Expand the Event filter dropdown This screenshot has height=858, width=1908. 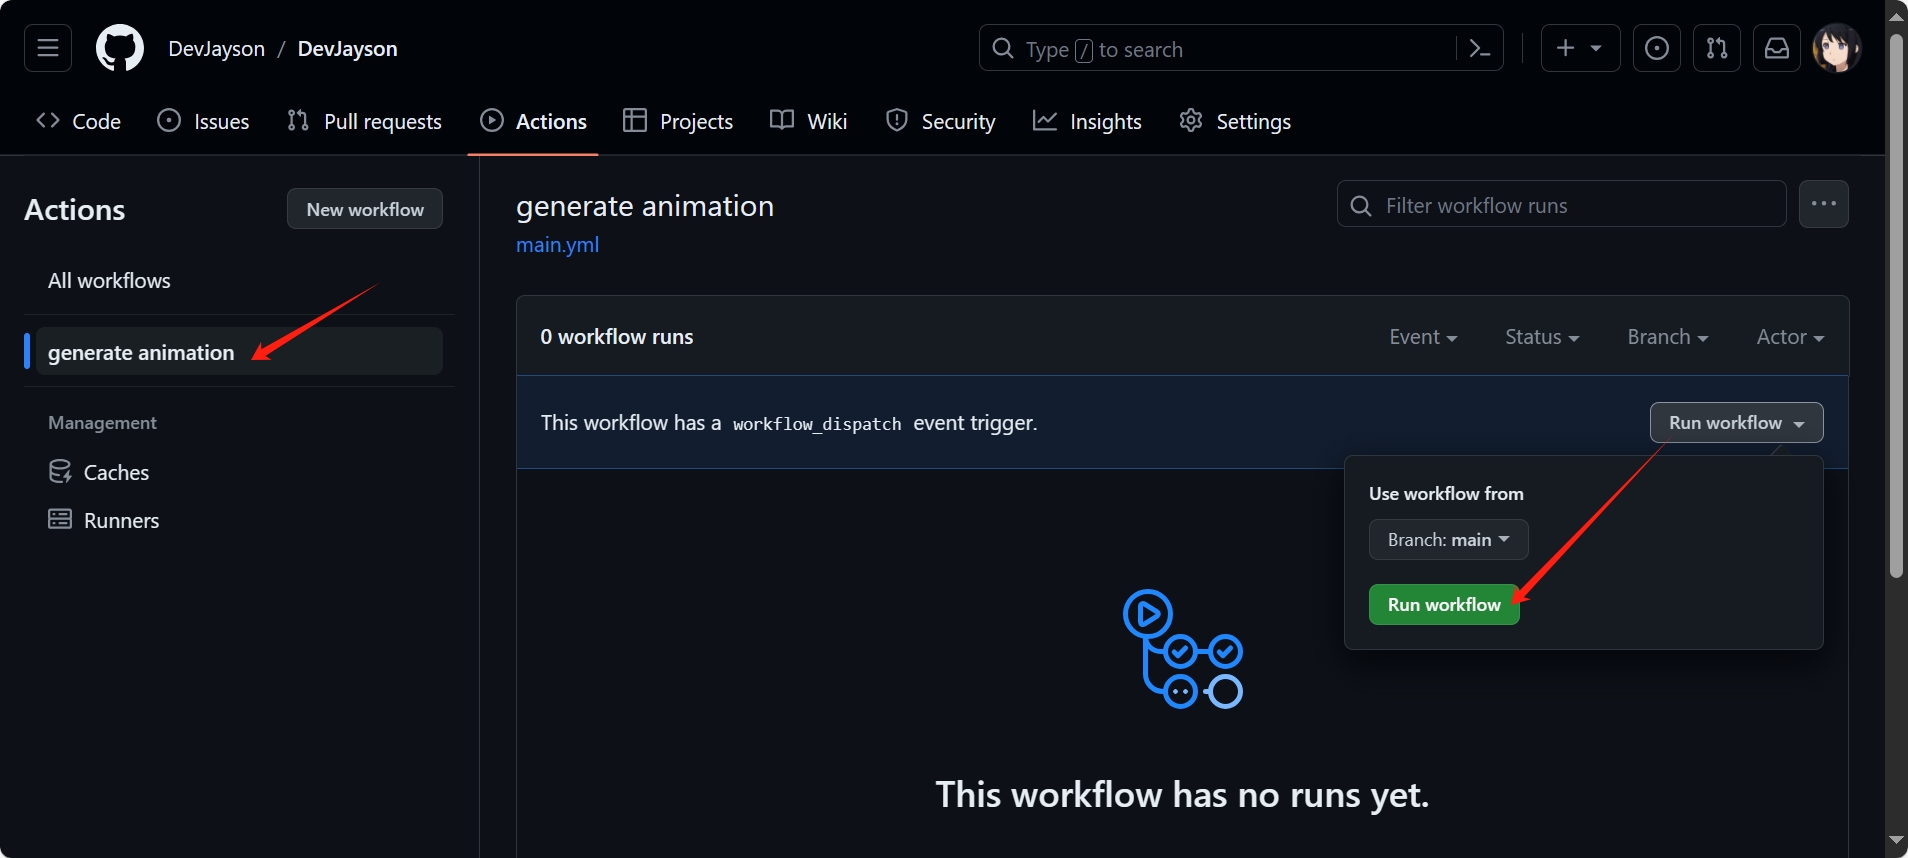click(1423, 337)
